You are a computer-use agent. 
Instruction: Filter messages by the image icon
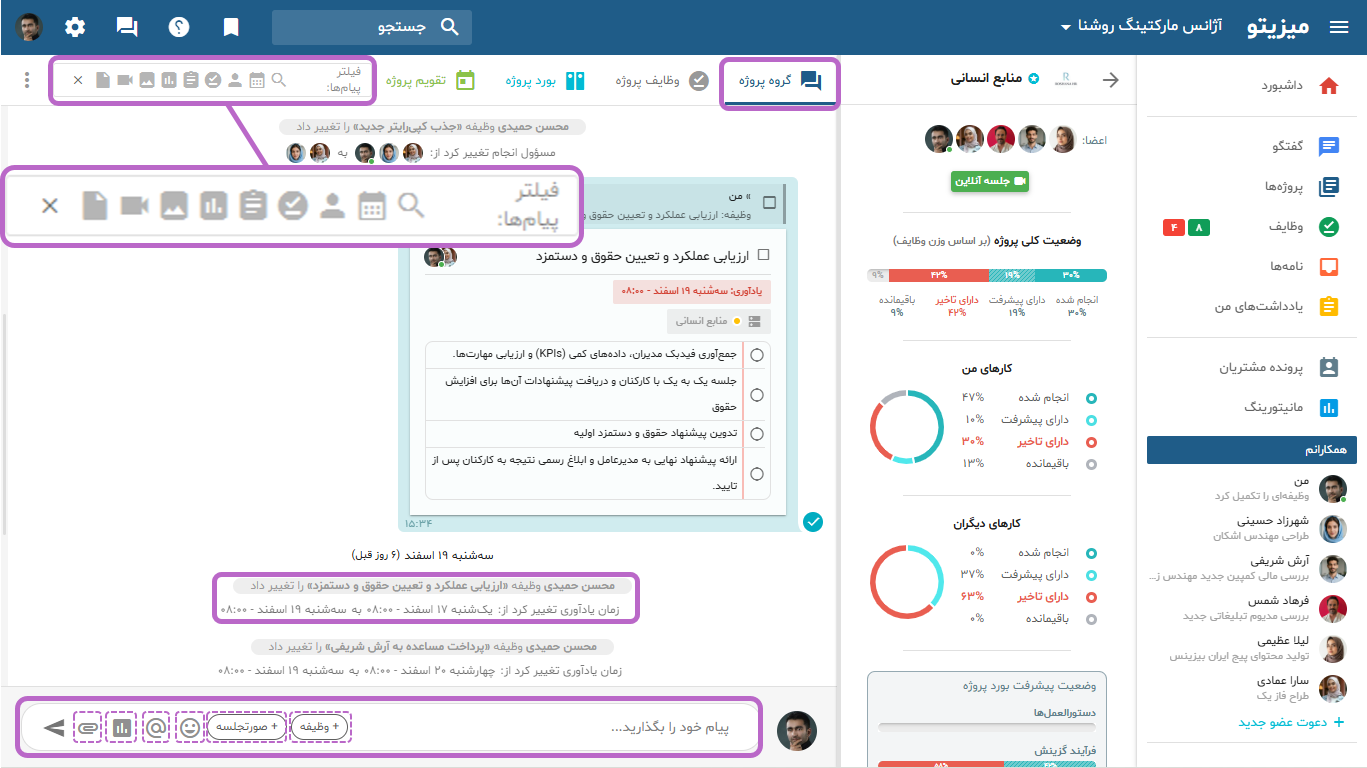pos(147,80)
